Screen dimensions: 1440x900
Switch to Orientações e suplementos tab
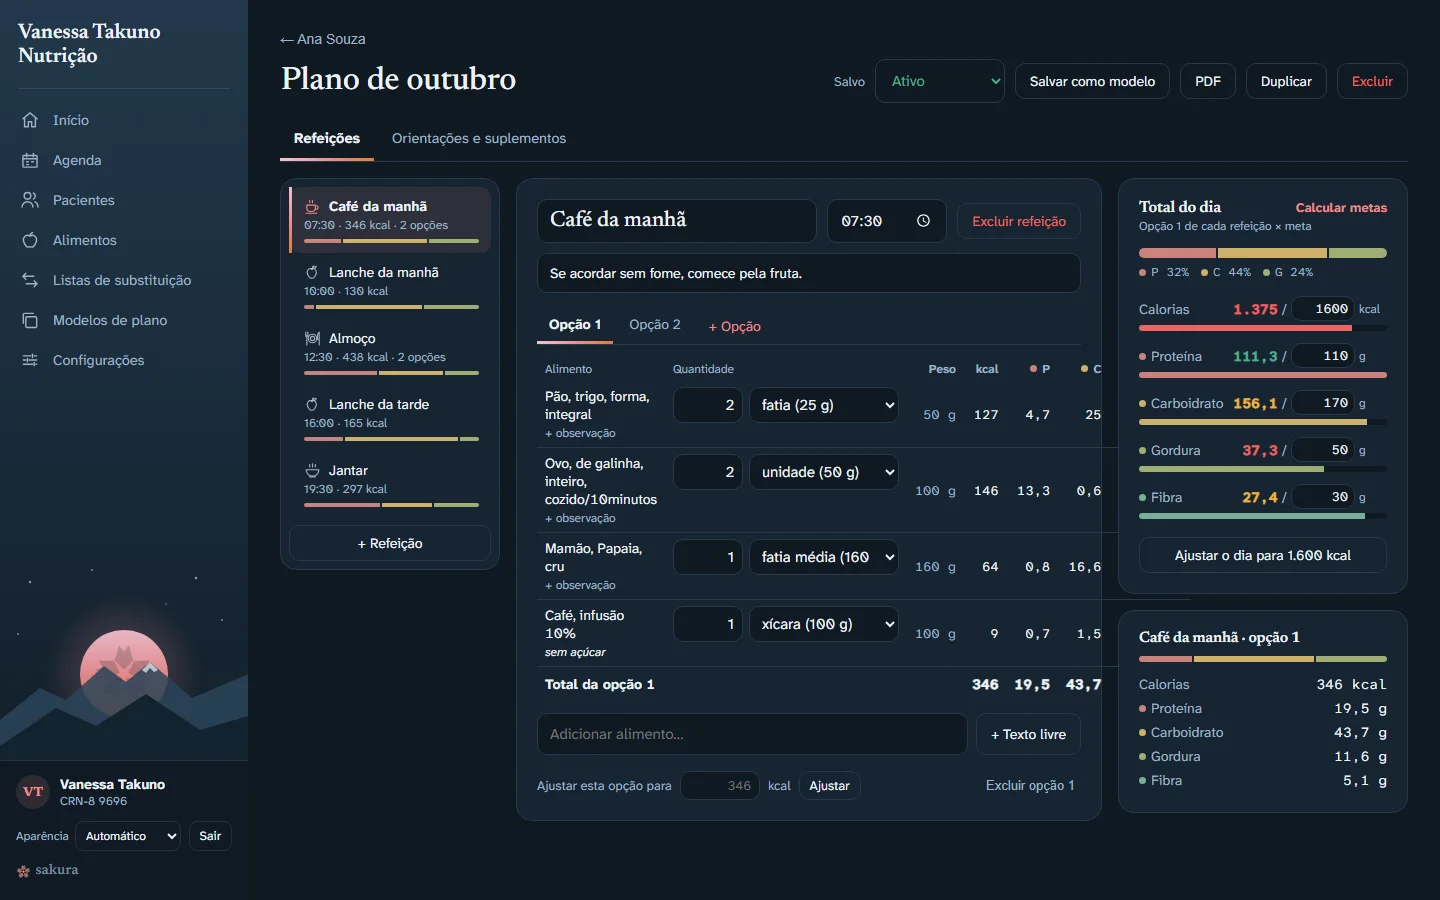click(x=479, y=139)
